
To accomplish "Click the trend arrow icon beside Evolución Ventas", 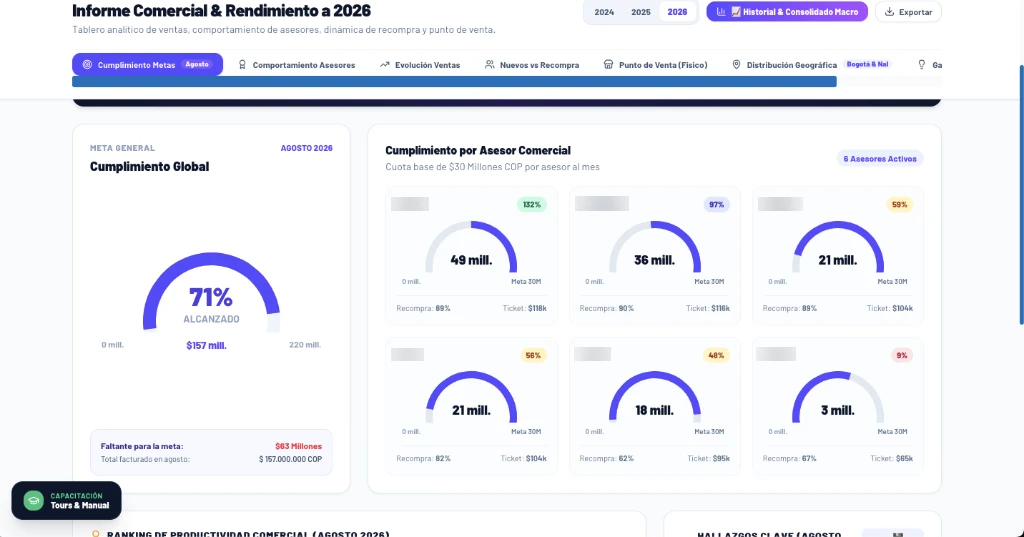I will pos(385,65).
